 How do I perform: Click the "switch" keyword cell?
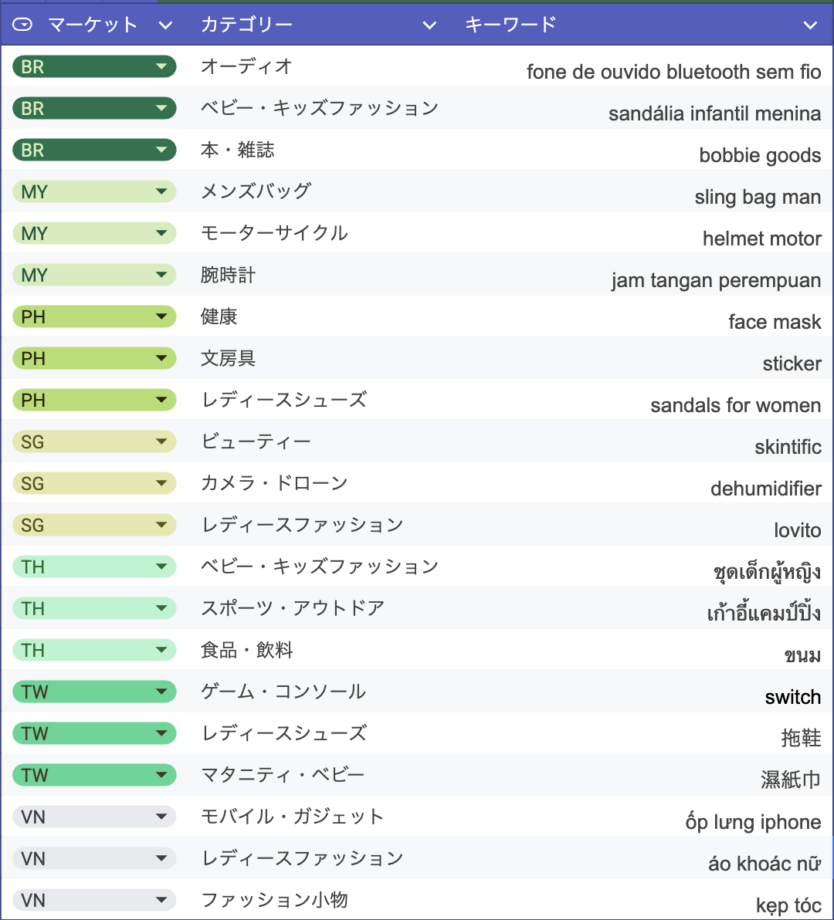tap(792, 697)
